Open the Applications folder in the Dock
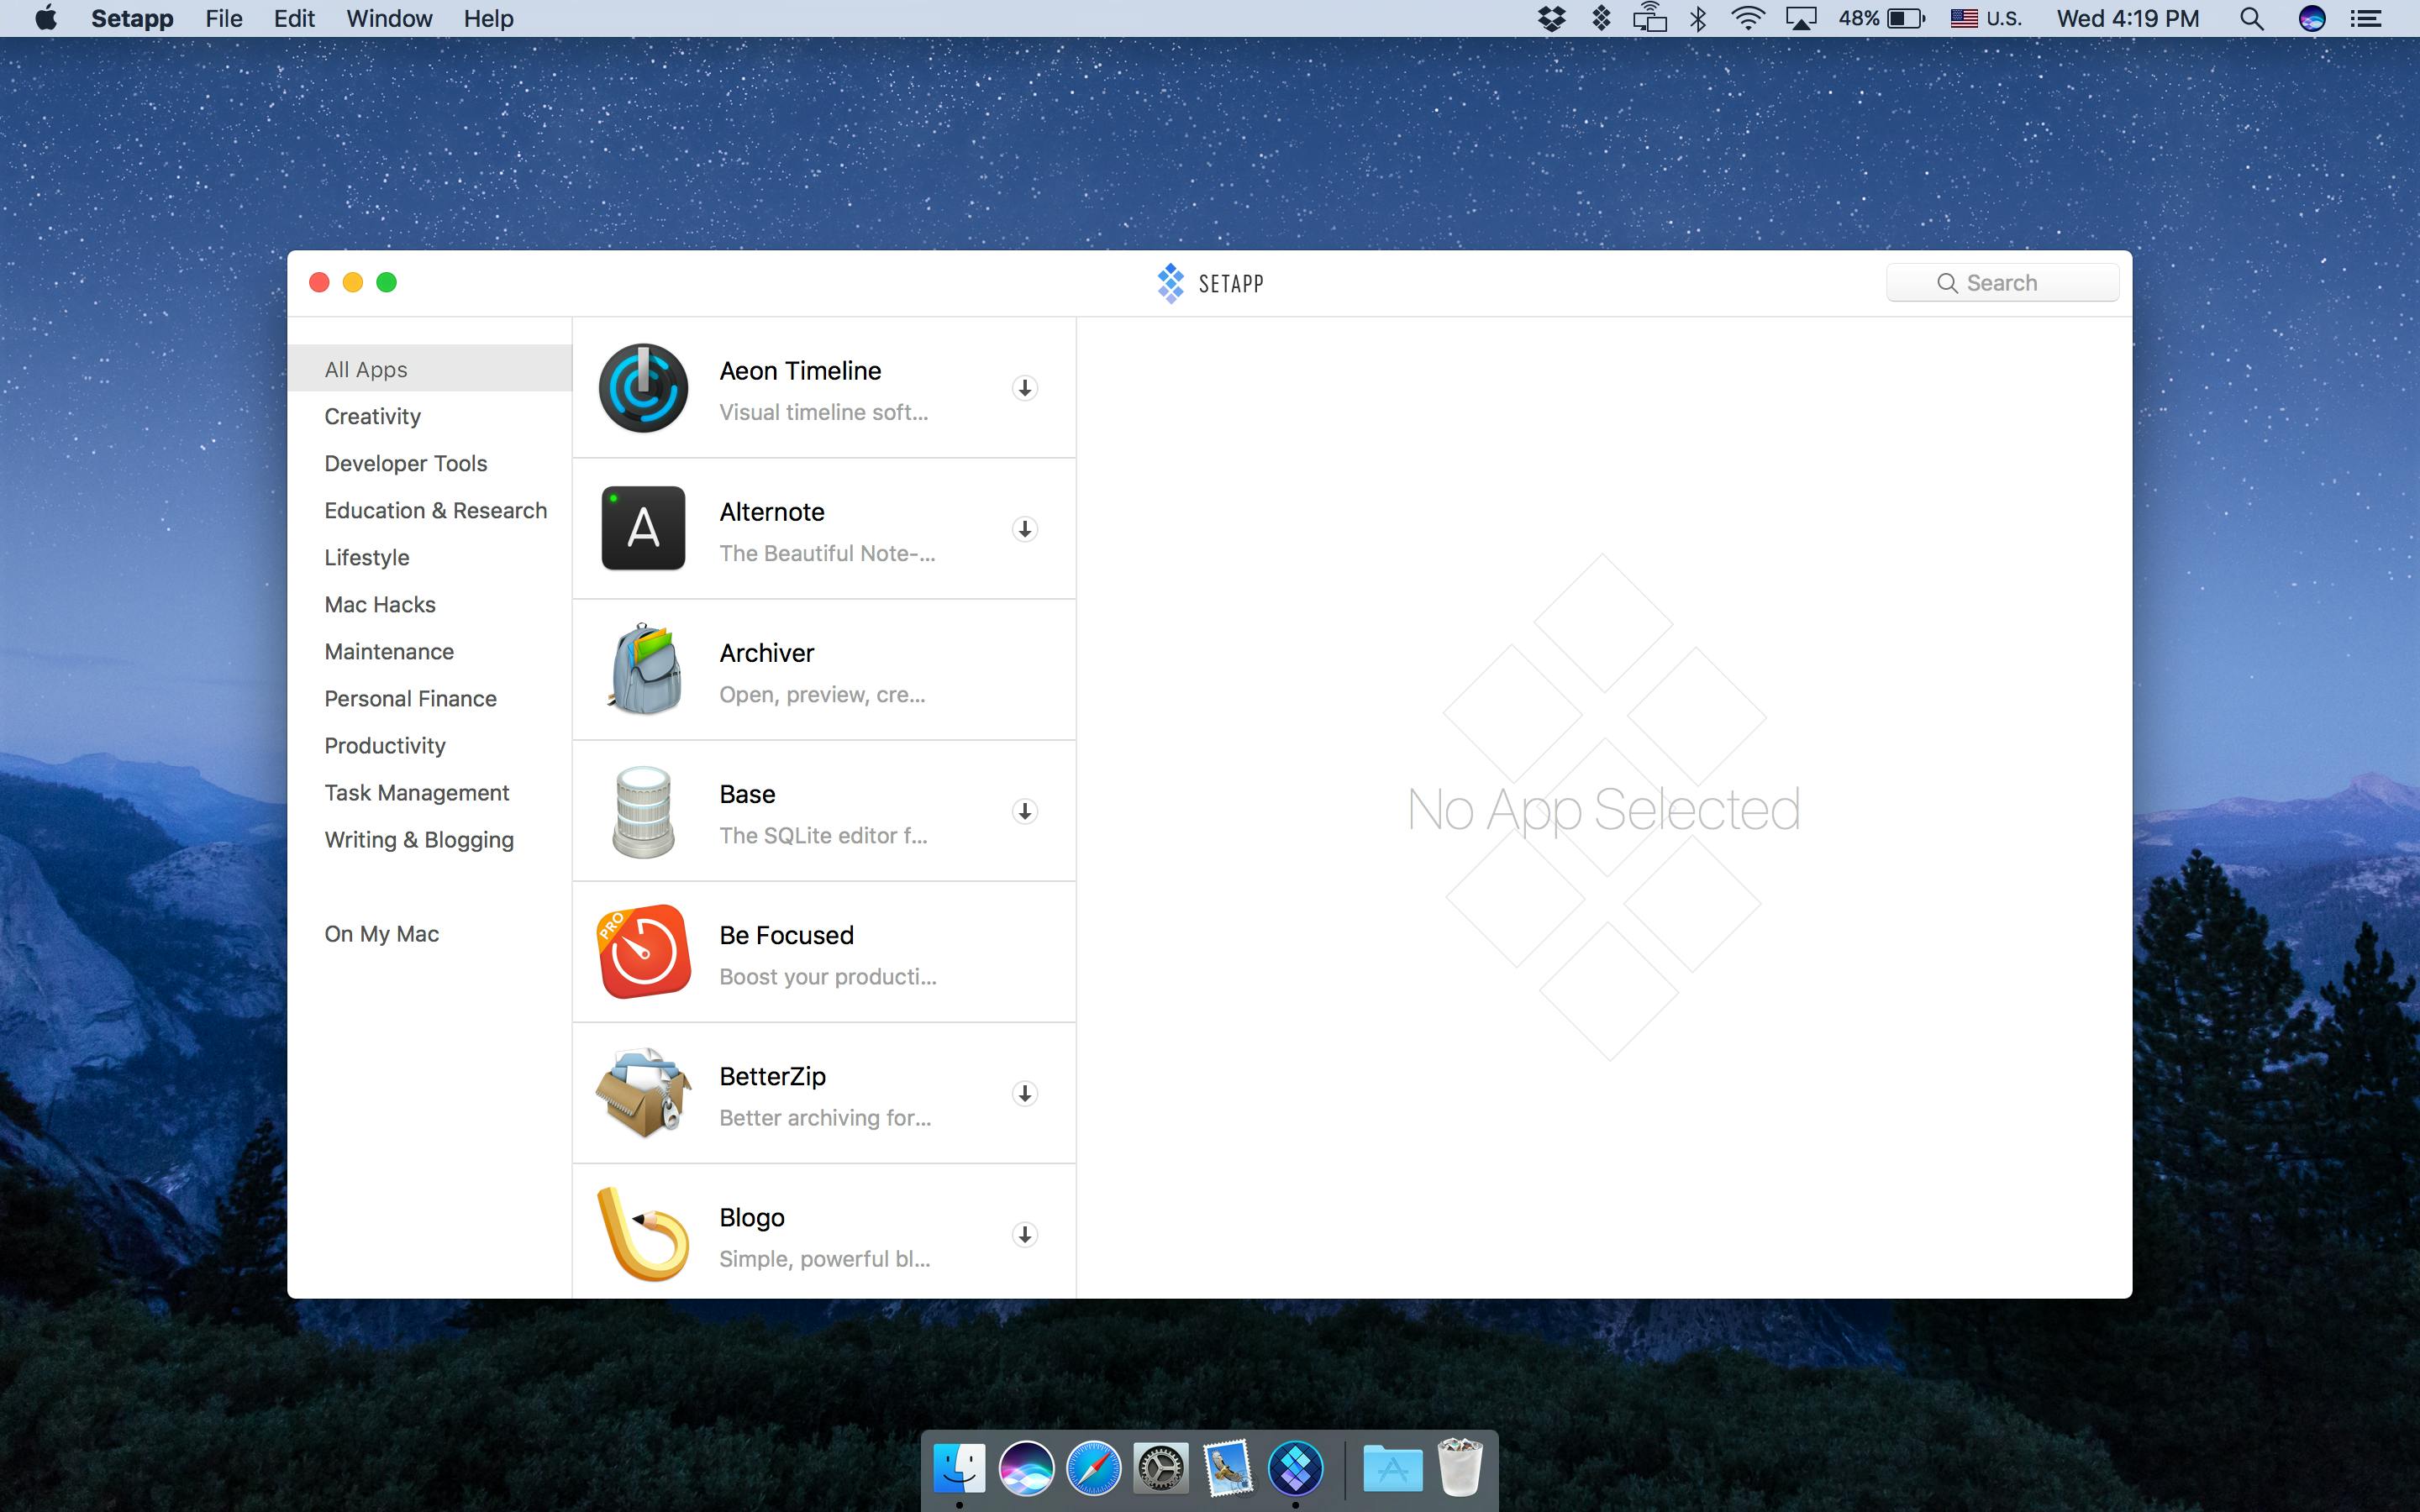This screenshot has width=2420, height=1512. (x=1393, y=1468)
